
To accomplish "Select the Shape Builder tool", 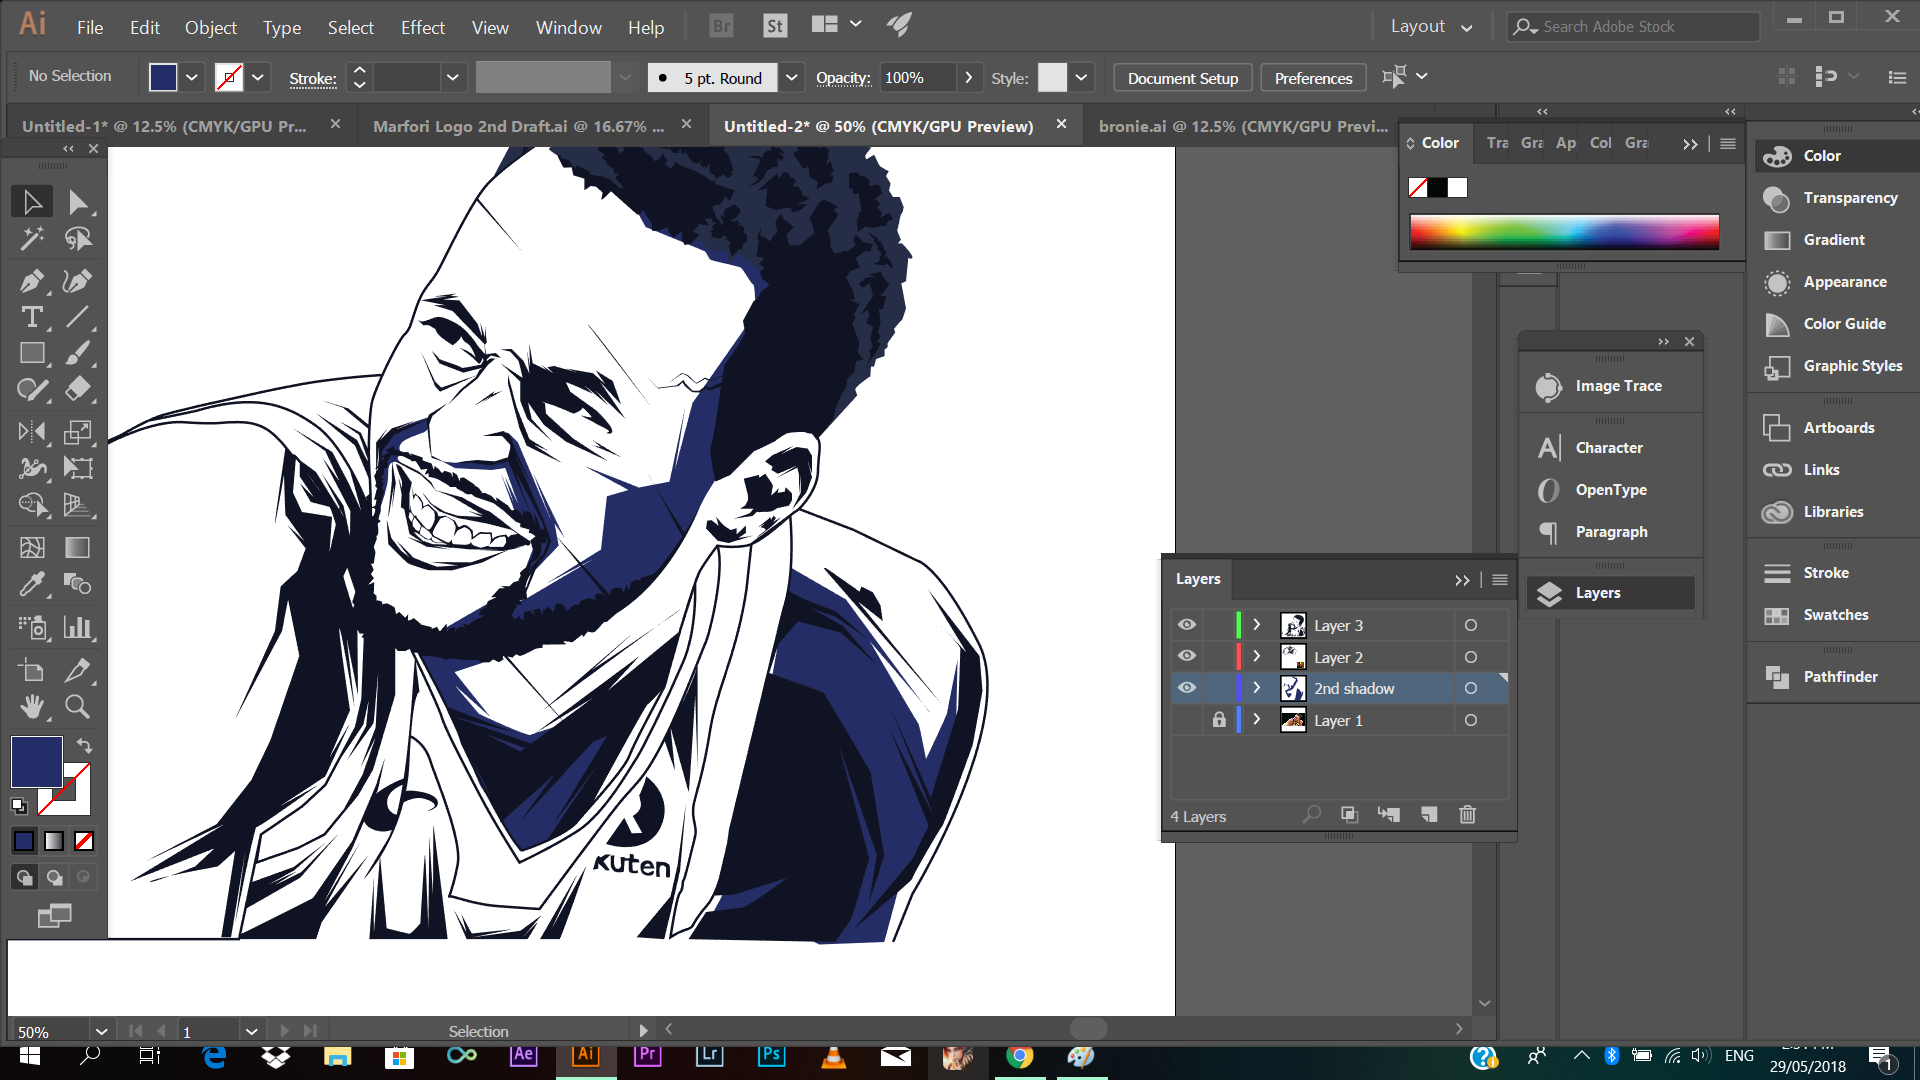I will (32, 505).
